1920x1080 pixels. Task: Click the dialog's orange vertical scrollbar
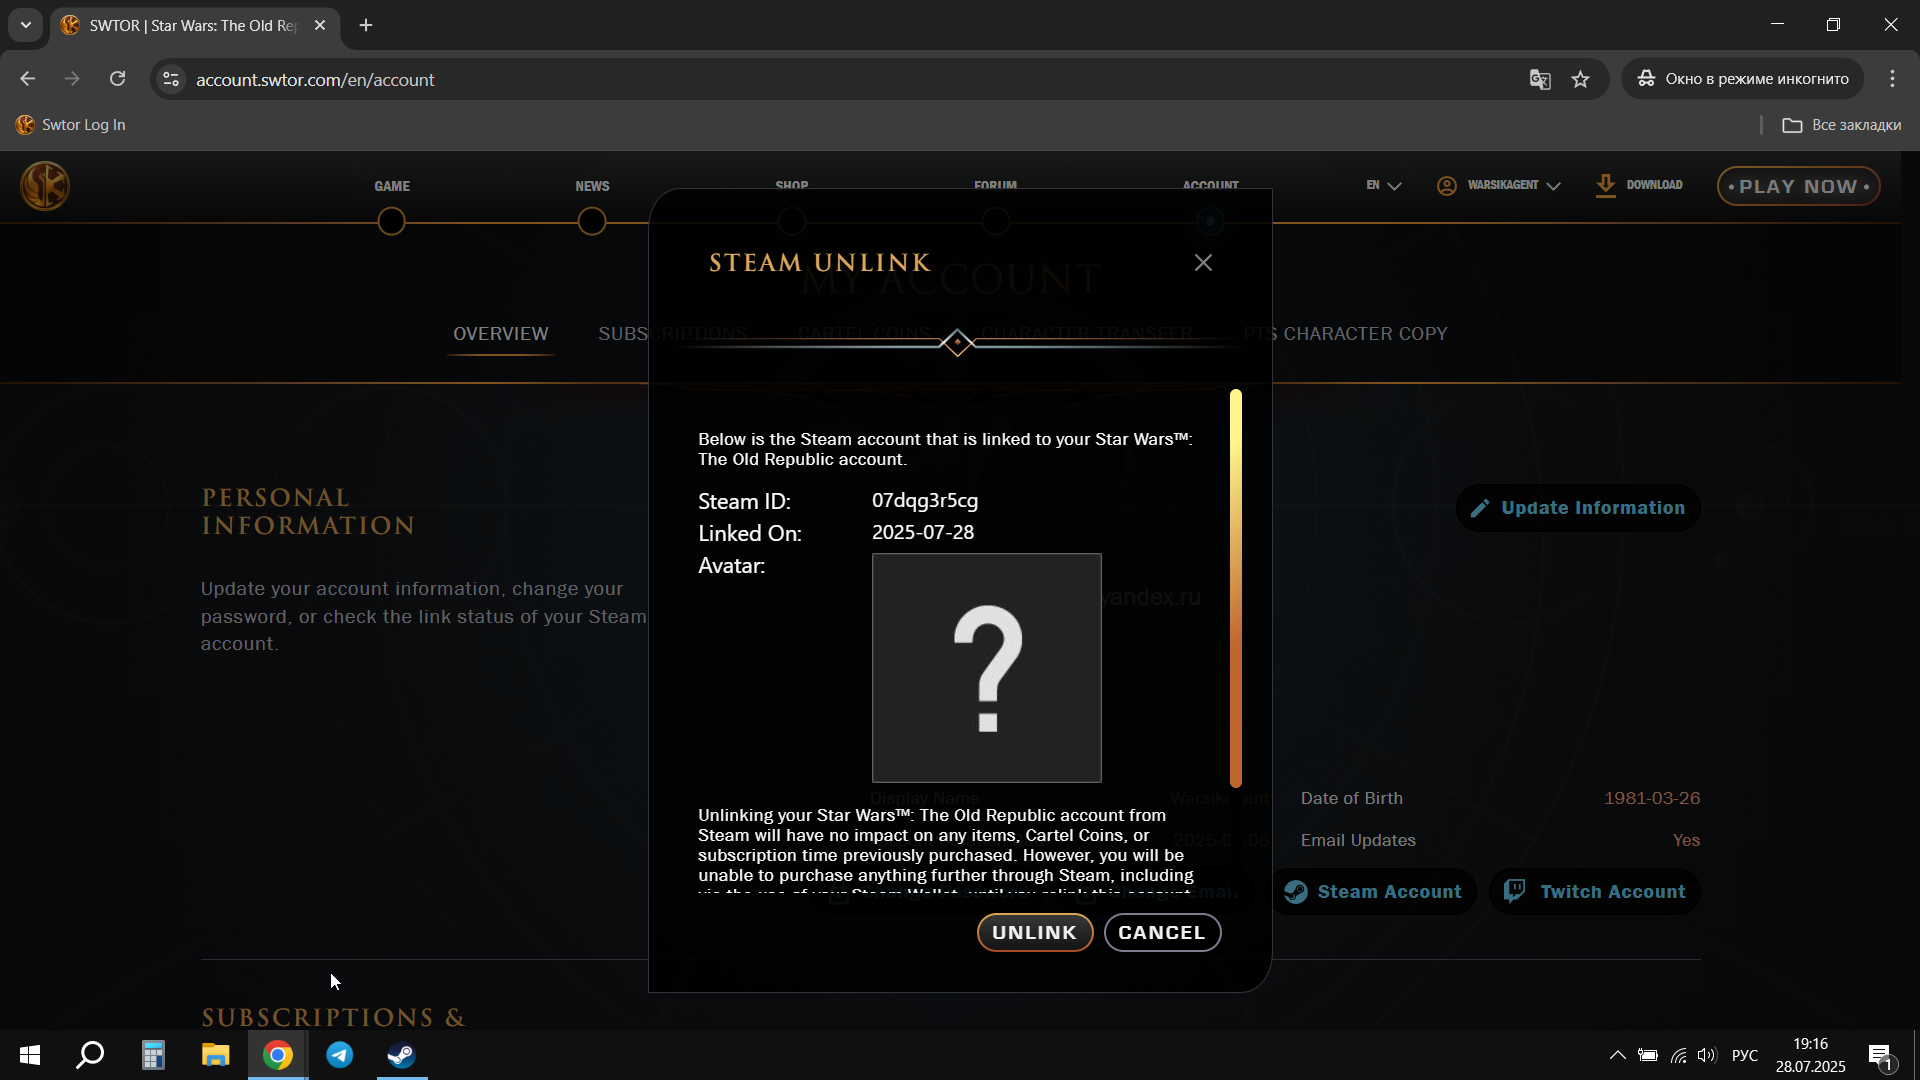(x=1236, y=588)
